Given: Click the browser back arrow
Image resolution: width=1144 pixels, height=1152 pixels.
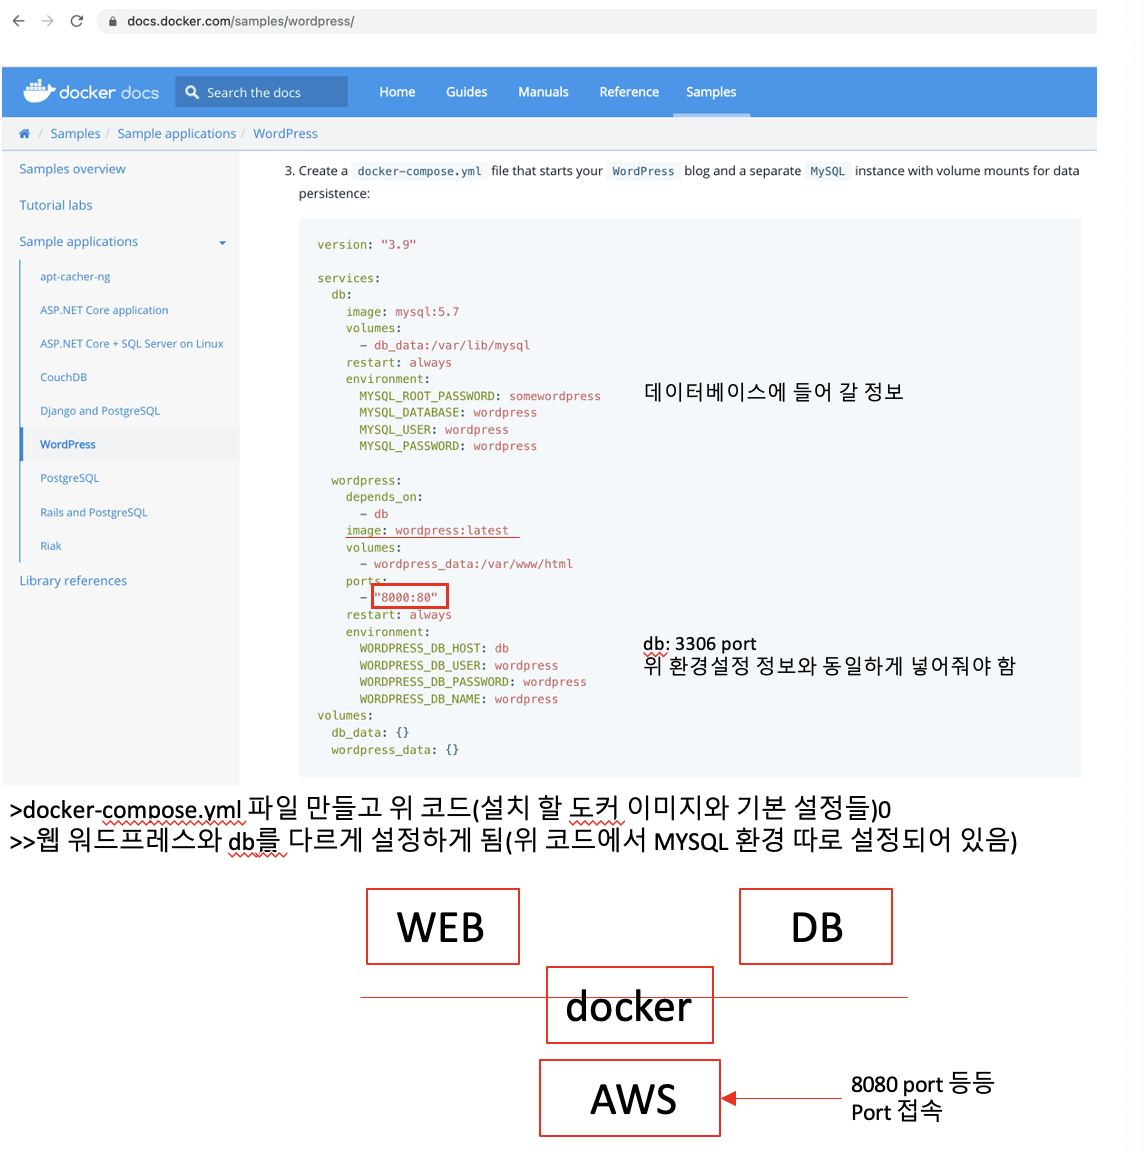Looking at the screenshot, I should (x=18, y=21).
